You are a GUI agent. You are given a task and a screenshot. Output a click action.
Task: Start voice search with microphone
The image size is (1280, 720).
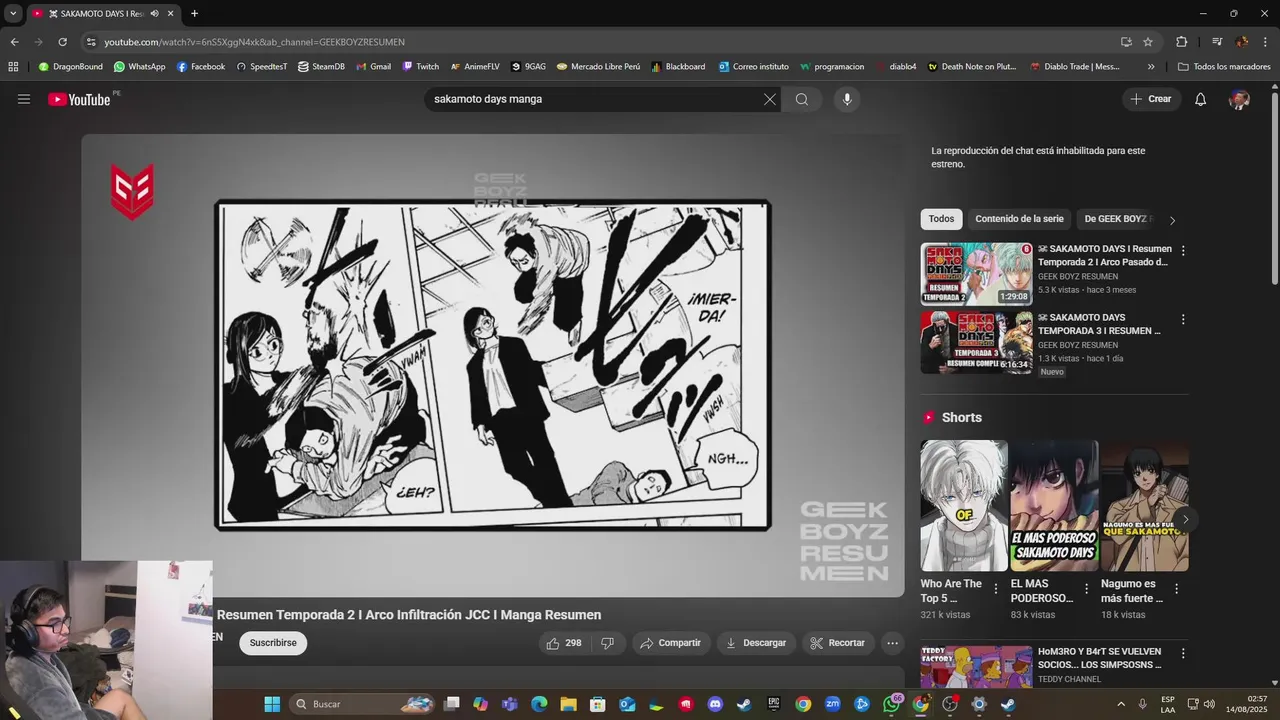pyautogui.click(x=847, y=99)
